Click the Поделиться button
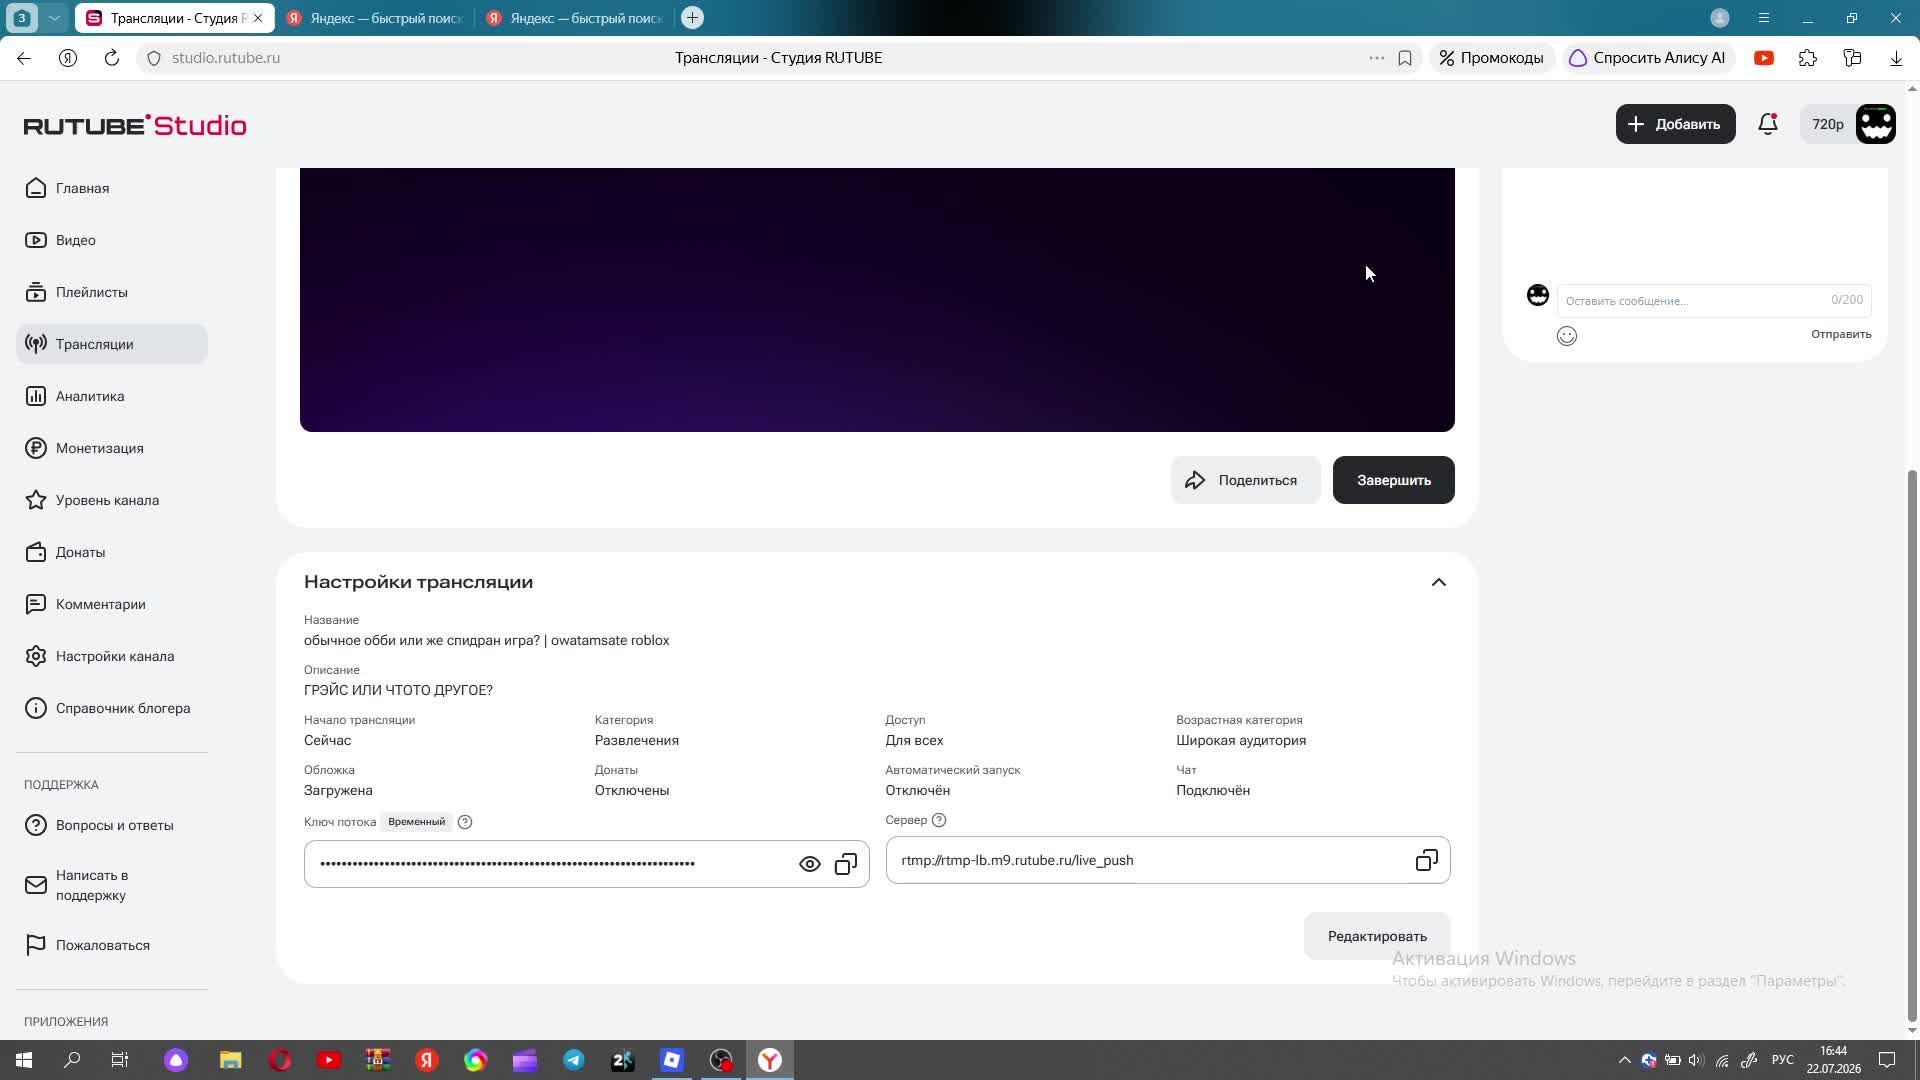1920x1080 pixels. [1245, 480]
